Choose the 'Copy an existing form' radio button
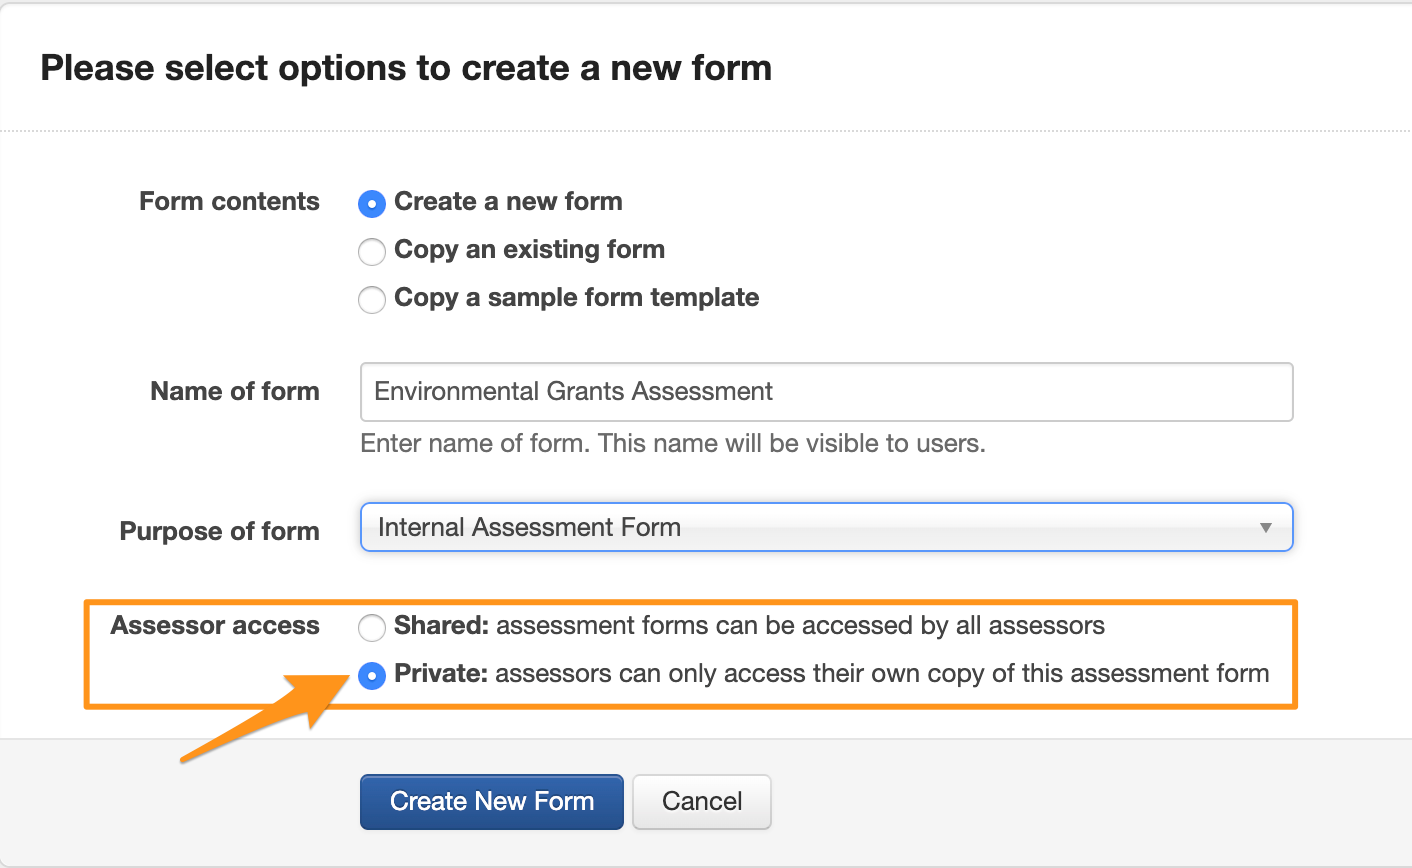1412x868 pixels. click(x=372, y=252)
